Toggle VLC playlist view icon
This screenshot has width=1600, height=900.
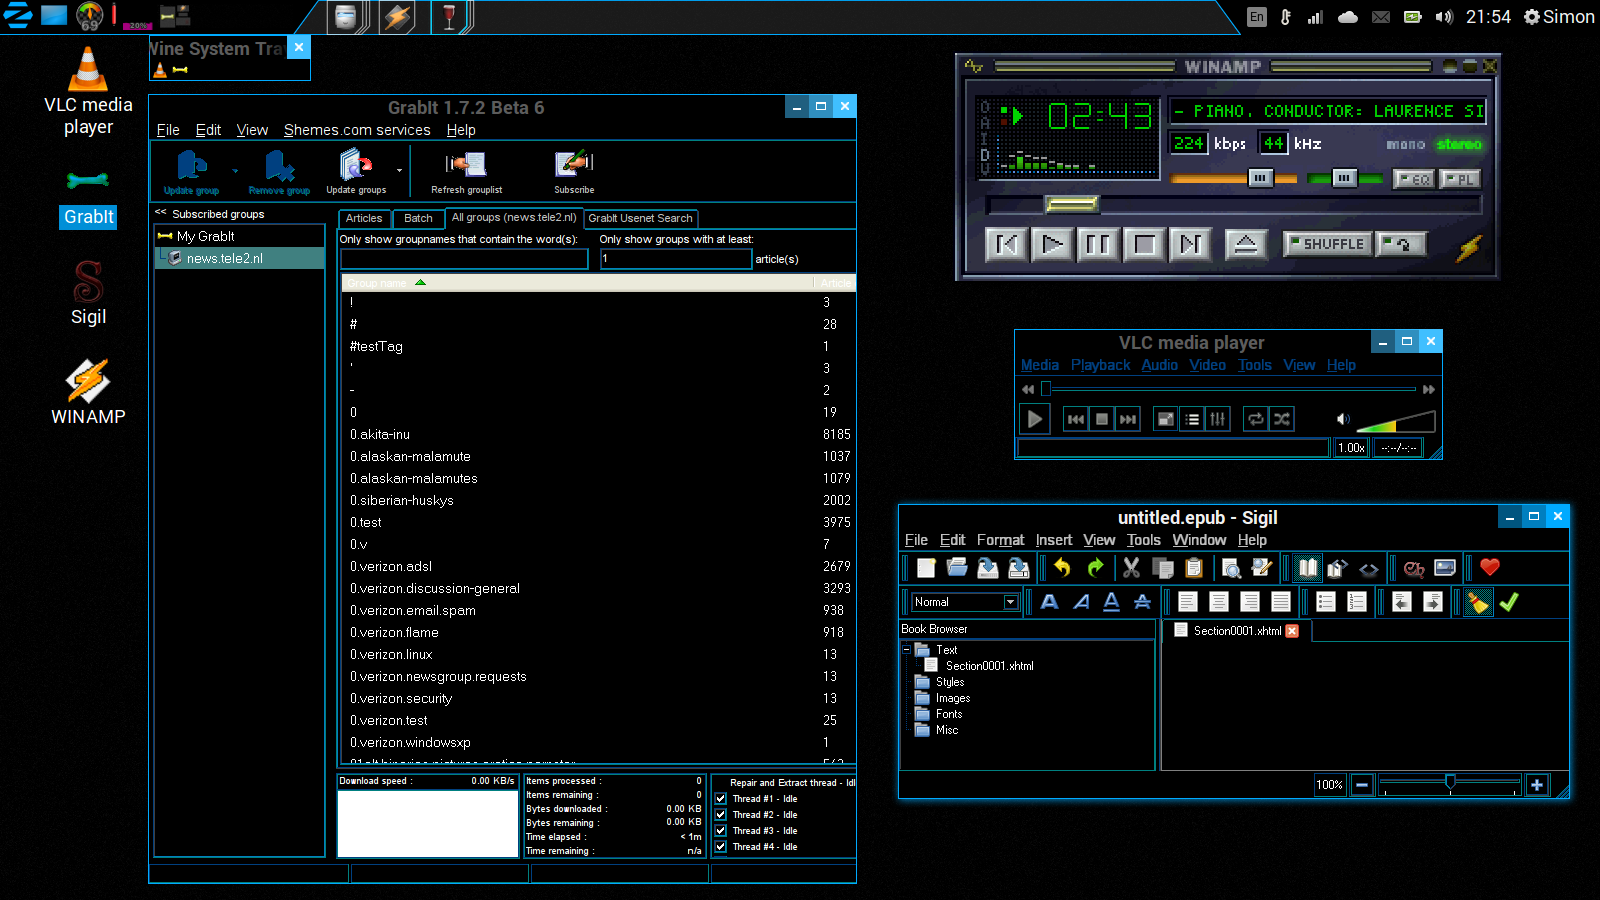point(1192,419)
